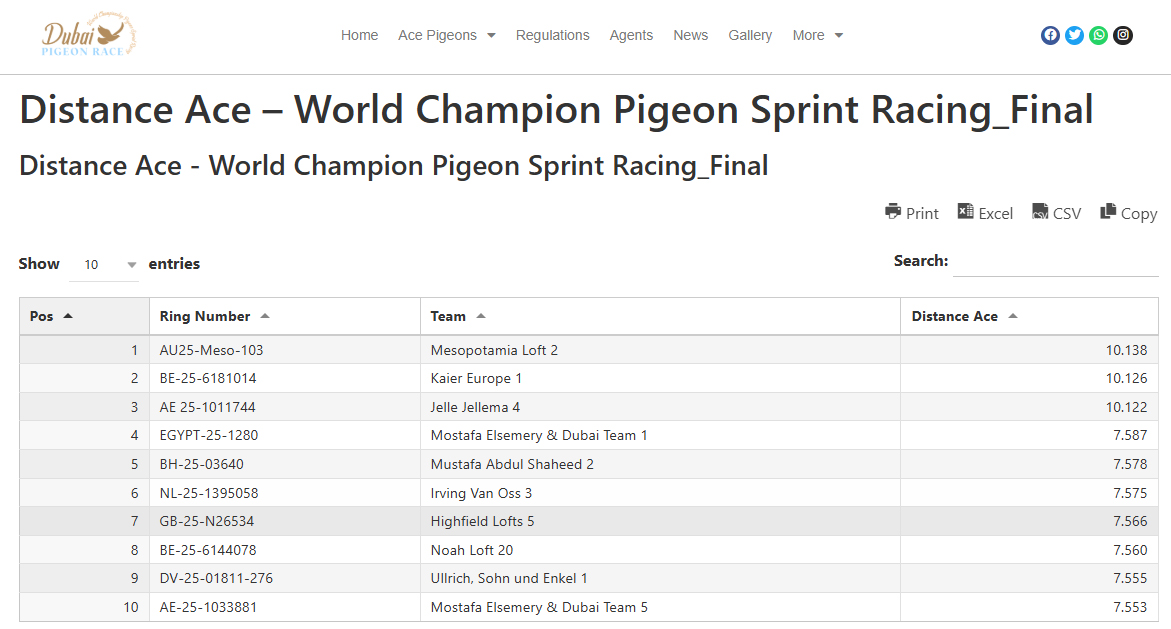The image size is (1171, 629).
Task: Open the Facebook social icon
Action: pos(1050,35)
